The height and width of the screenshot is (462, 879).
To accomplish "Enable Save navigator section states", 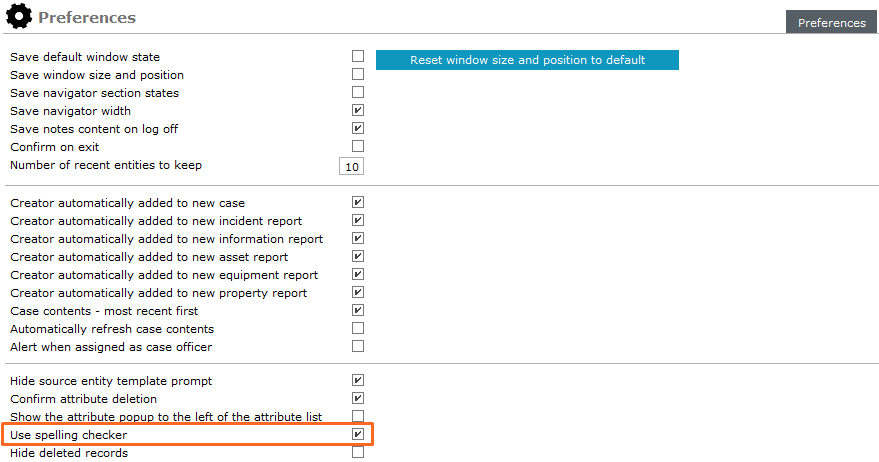I will [x=358, y=93].
